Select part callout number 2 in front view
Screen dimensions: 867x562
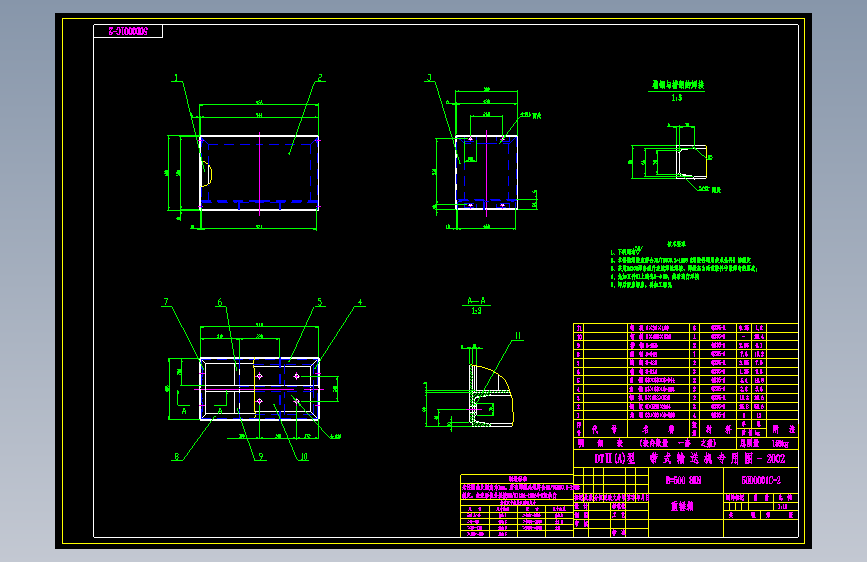(320, 77)
